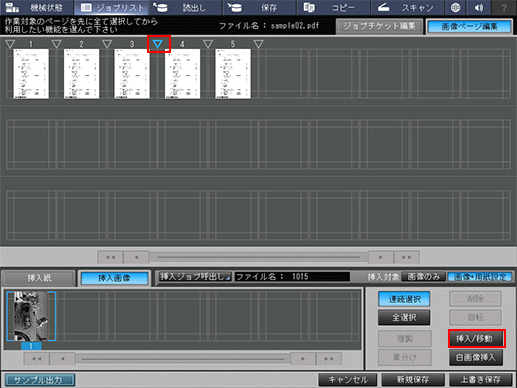Jump to first page in main page scroller
Screen dimensions: 517x388
coord(110,257)
